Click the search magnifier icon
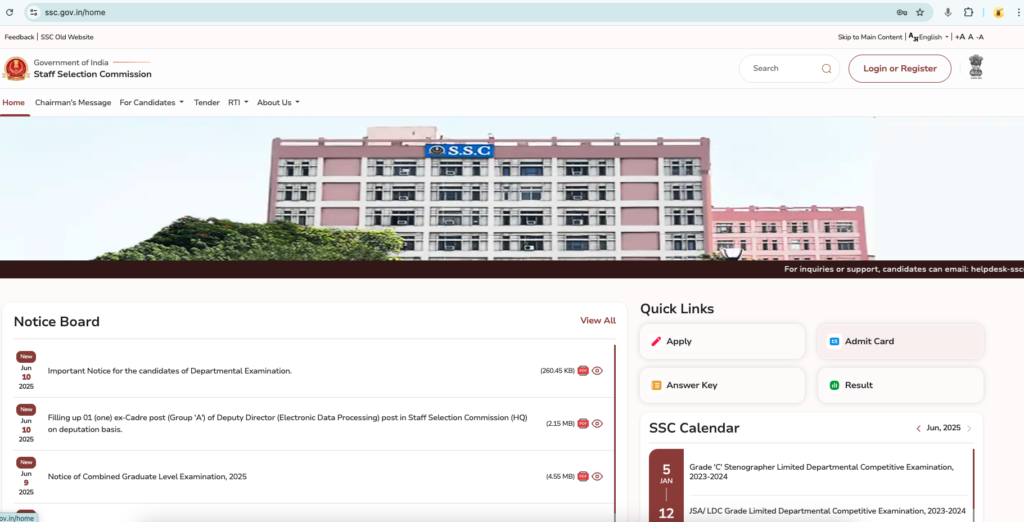Screen dimensions: 1024x522 point(826,69)
